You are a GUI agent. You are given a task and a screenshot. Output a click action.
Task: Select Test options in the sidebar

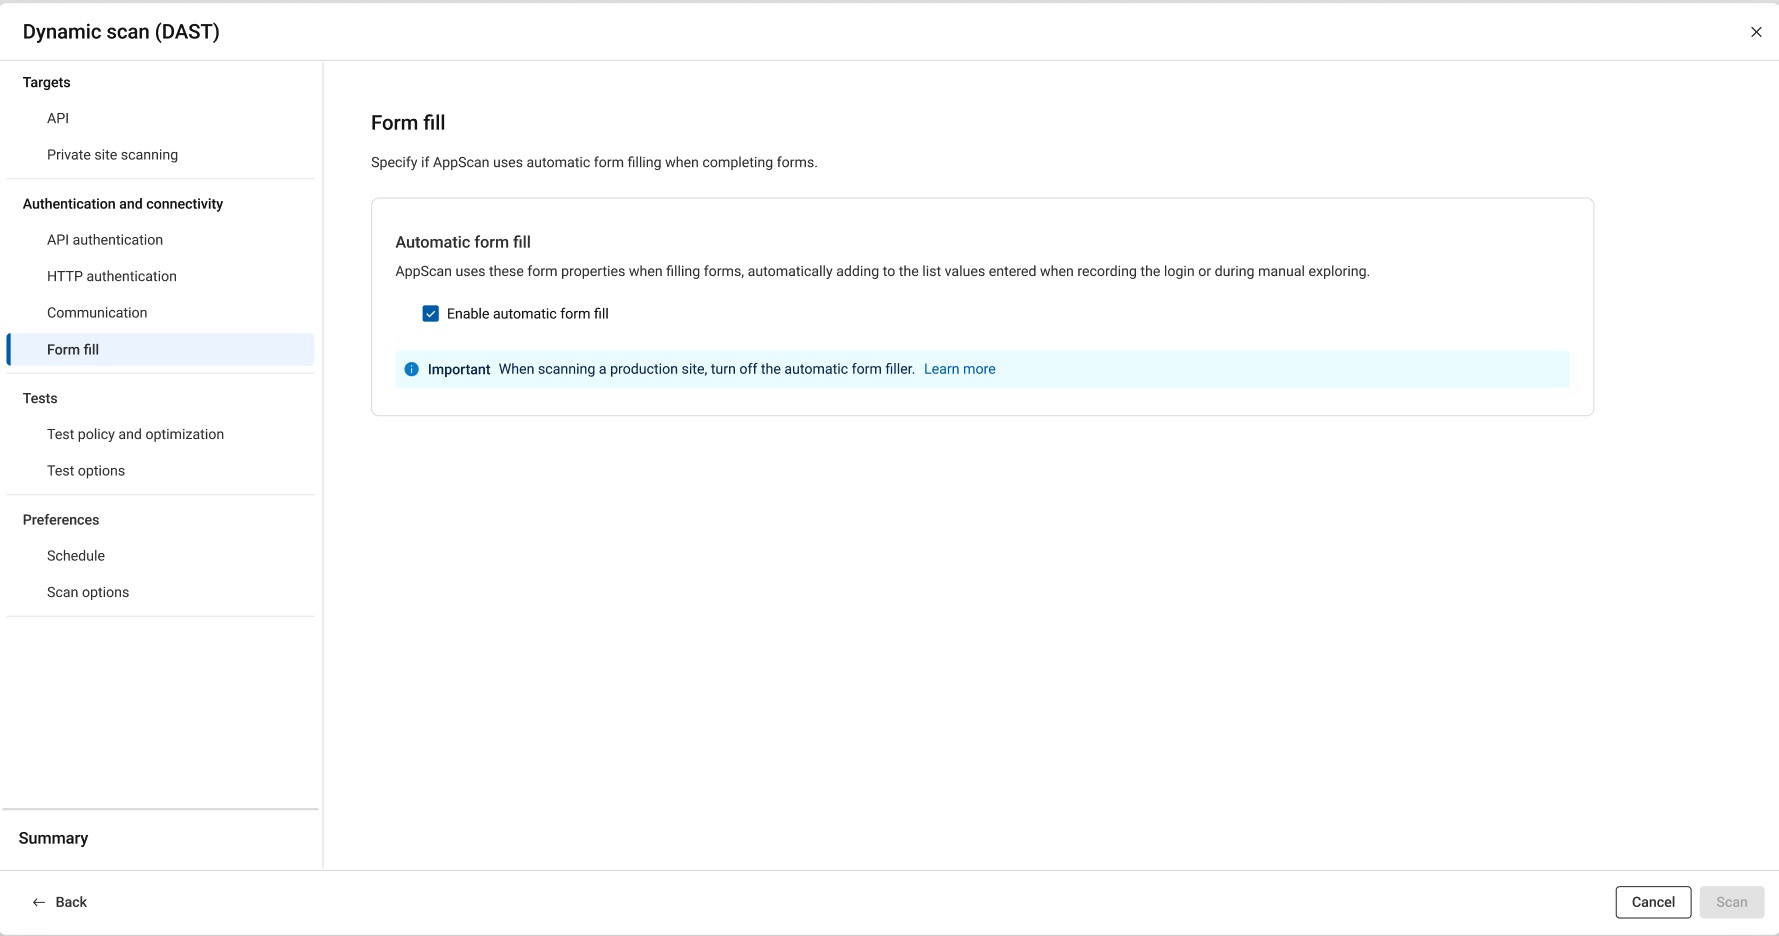(86, 470)
